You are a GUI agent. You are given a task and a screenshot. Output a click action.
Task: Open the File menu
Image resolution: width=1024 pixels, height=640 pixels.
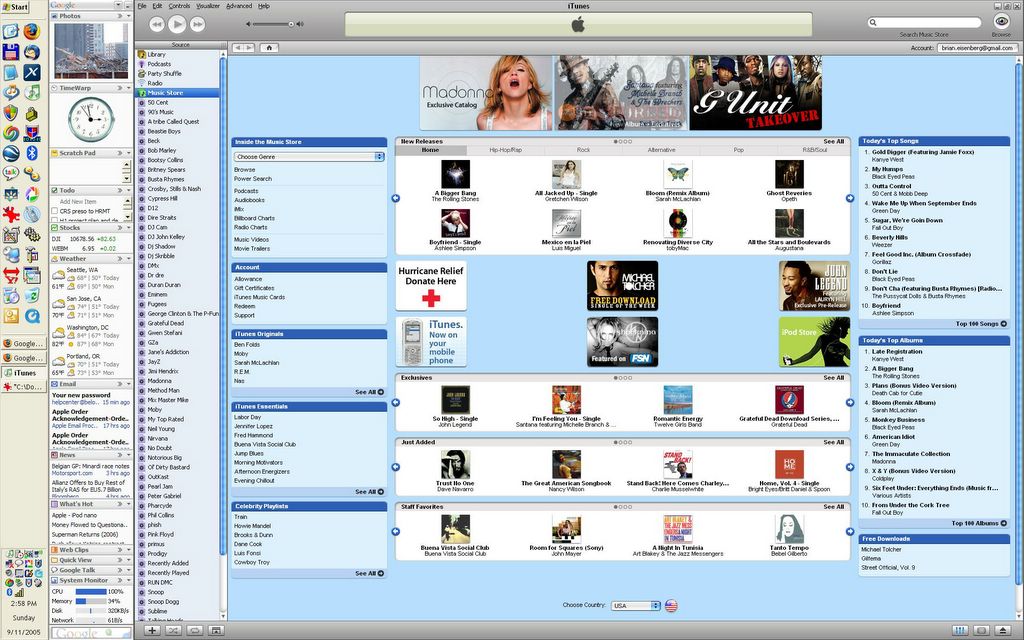[142, 6]
